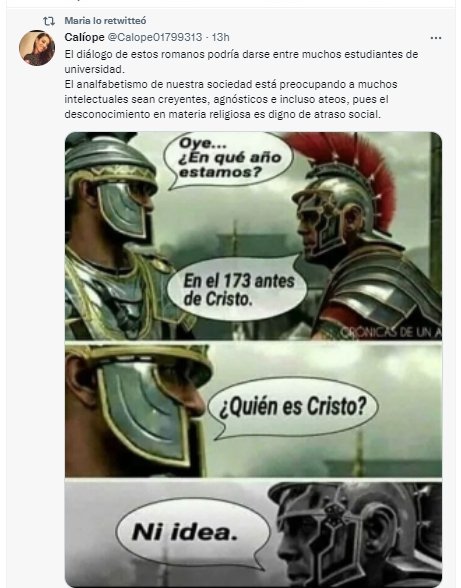
Task: Click the 'En el 173 antes de Cristo' bubble
Action: (238, 290)
